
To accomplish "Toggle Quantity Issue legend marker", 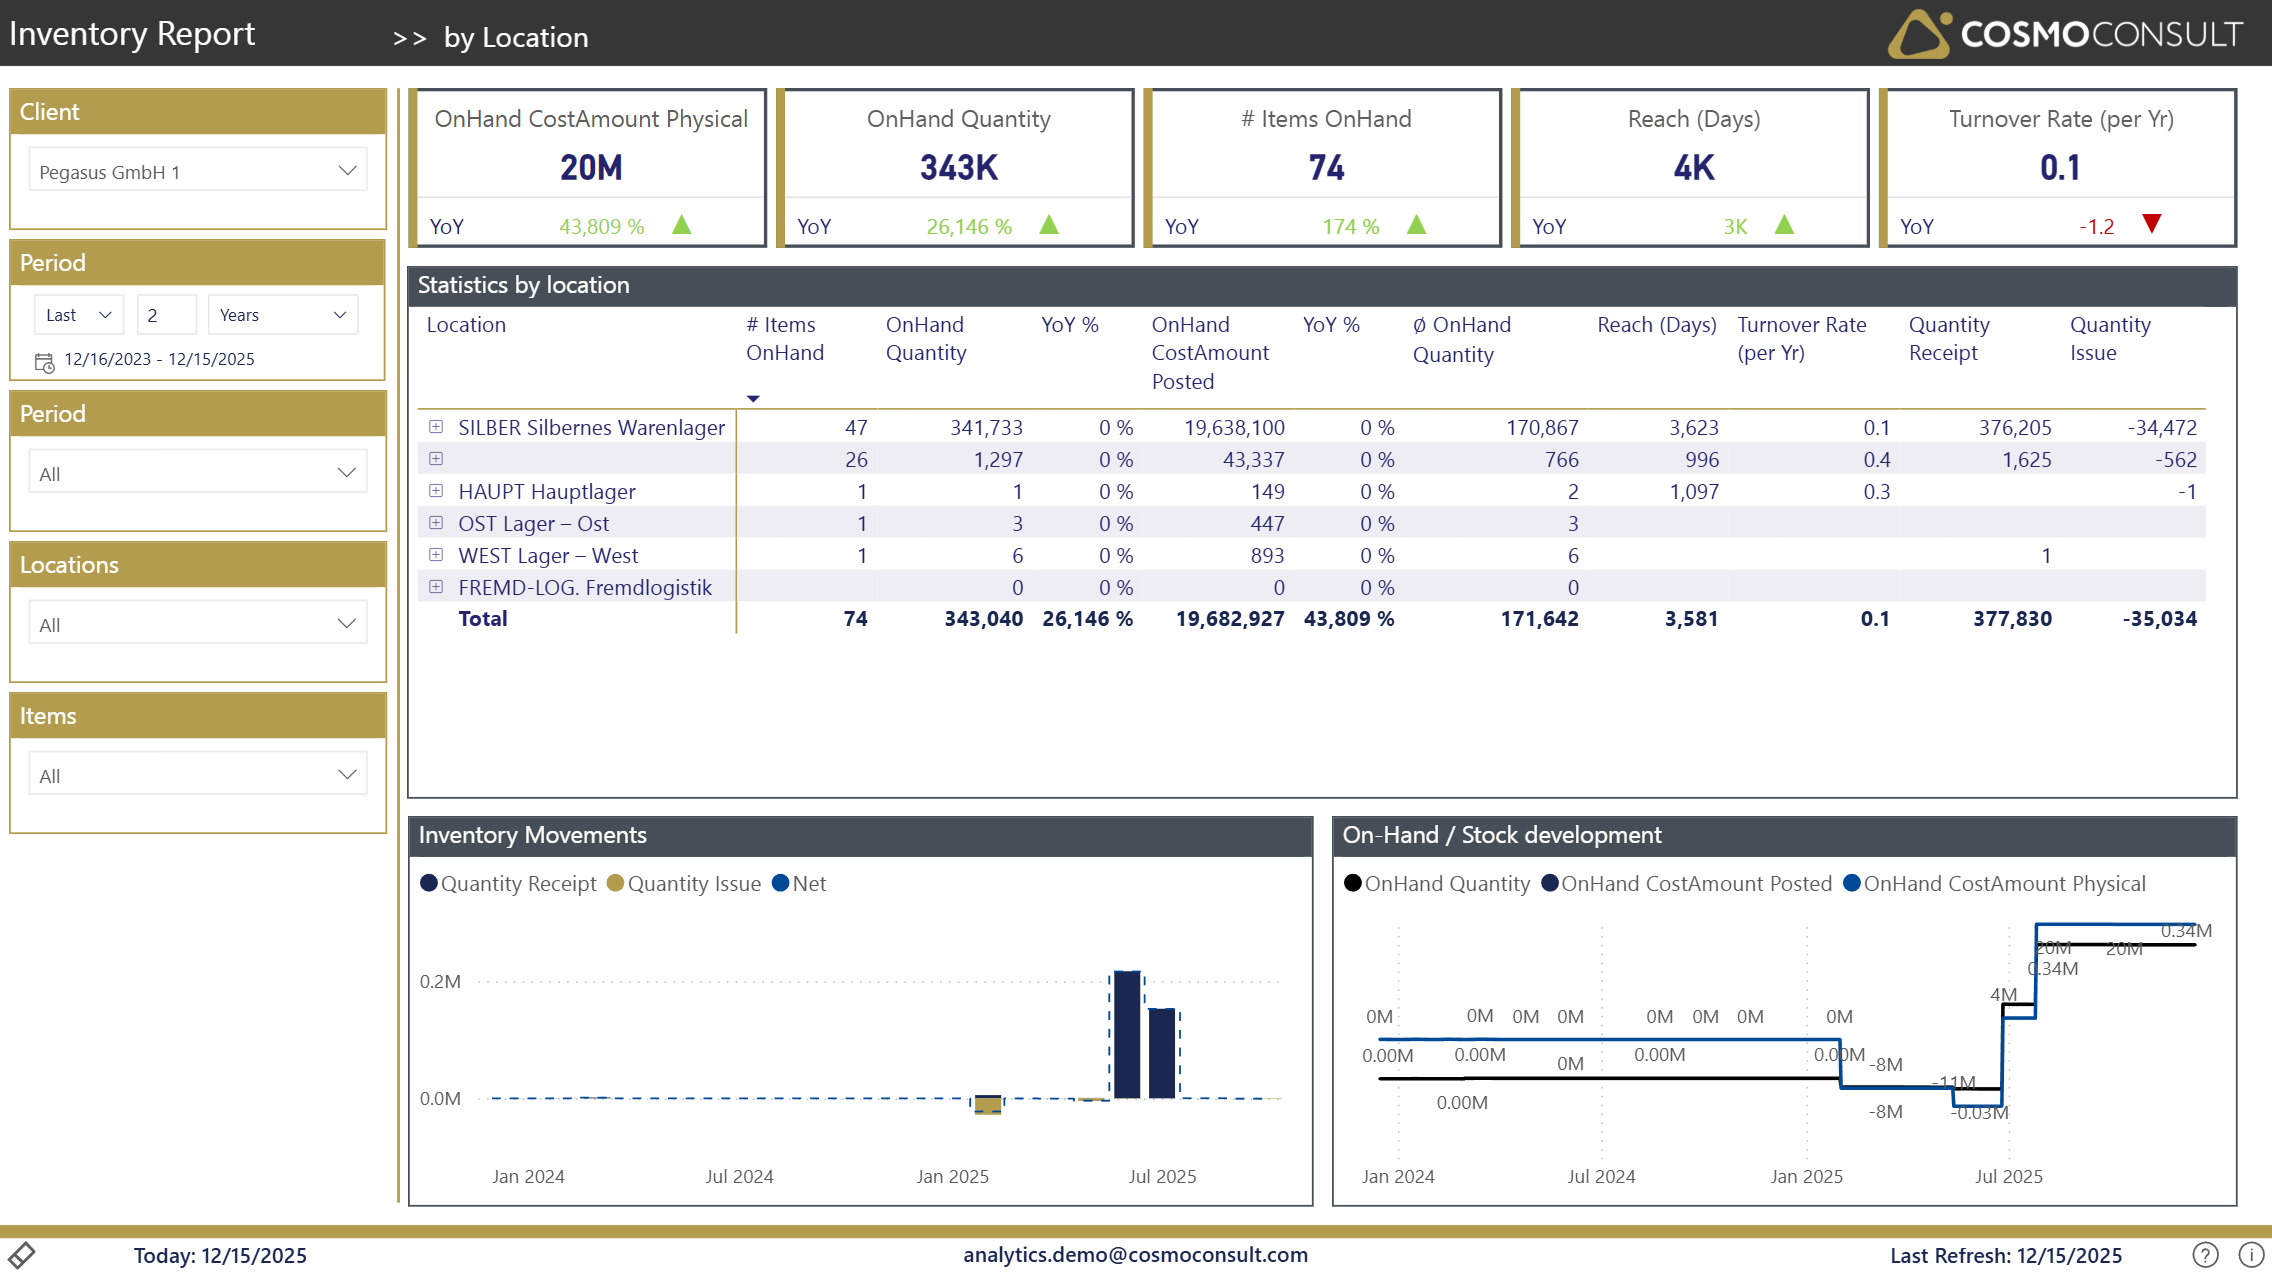I will (x=616, y=883).
